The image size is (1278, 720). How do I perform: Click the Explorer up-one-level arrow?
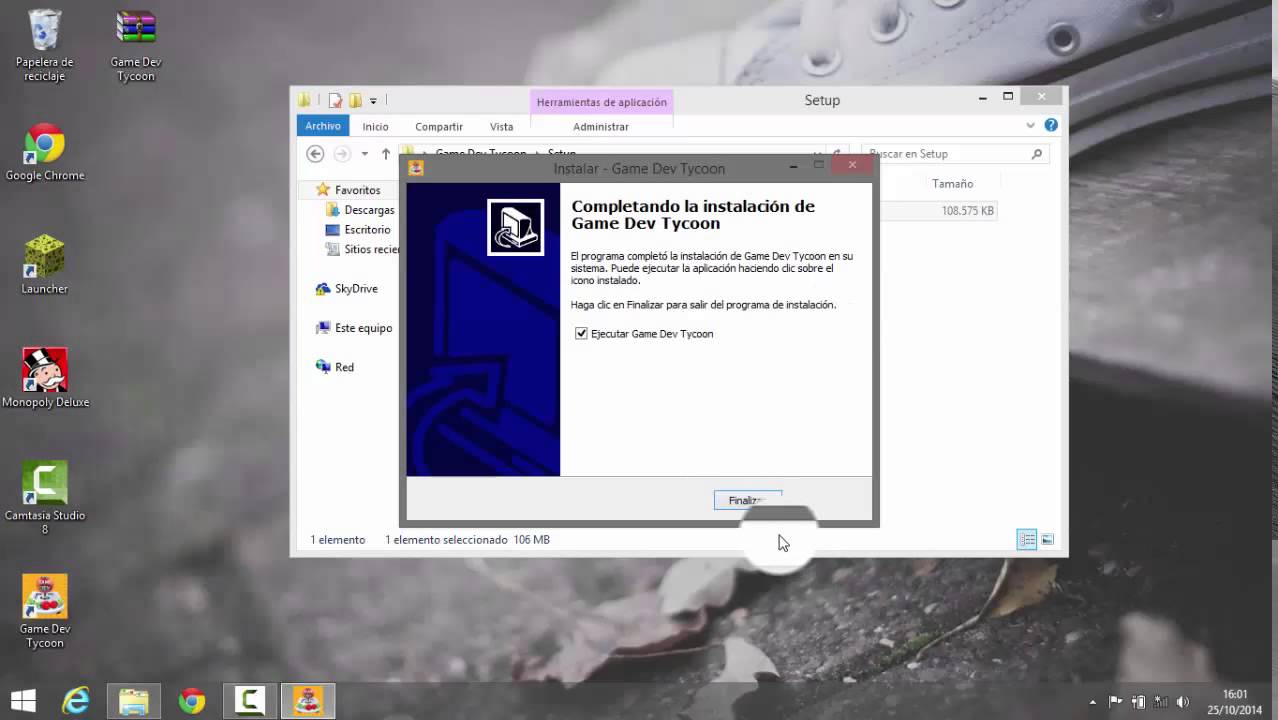(x=386, y=154)
